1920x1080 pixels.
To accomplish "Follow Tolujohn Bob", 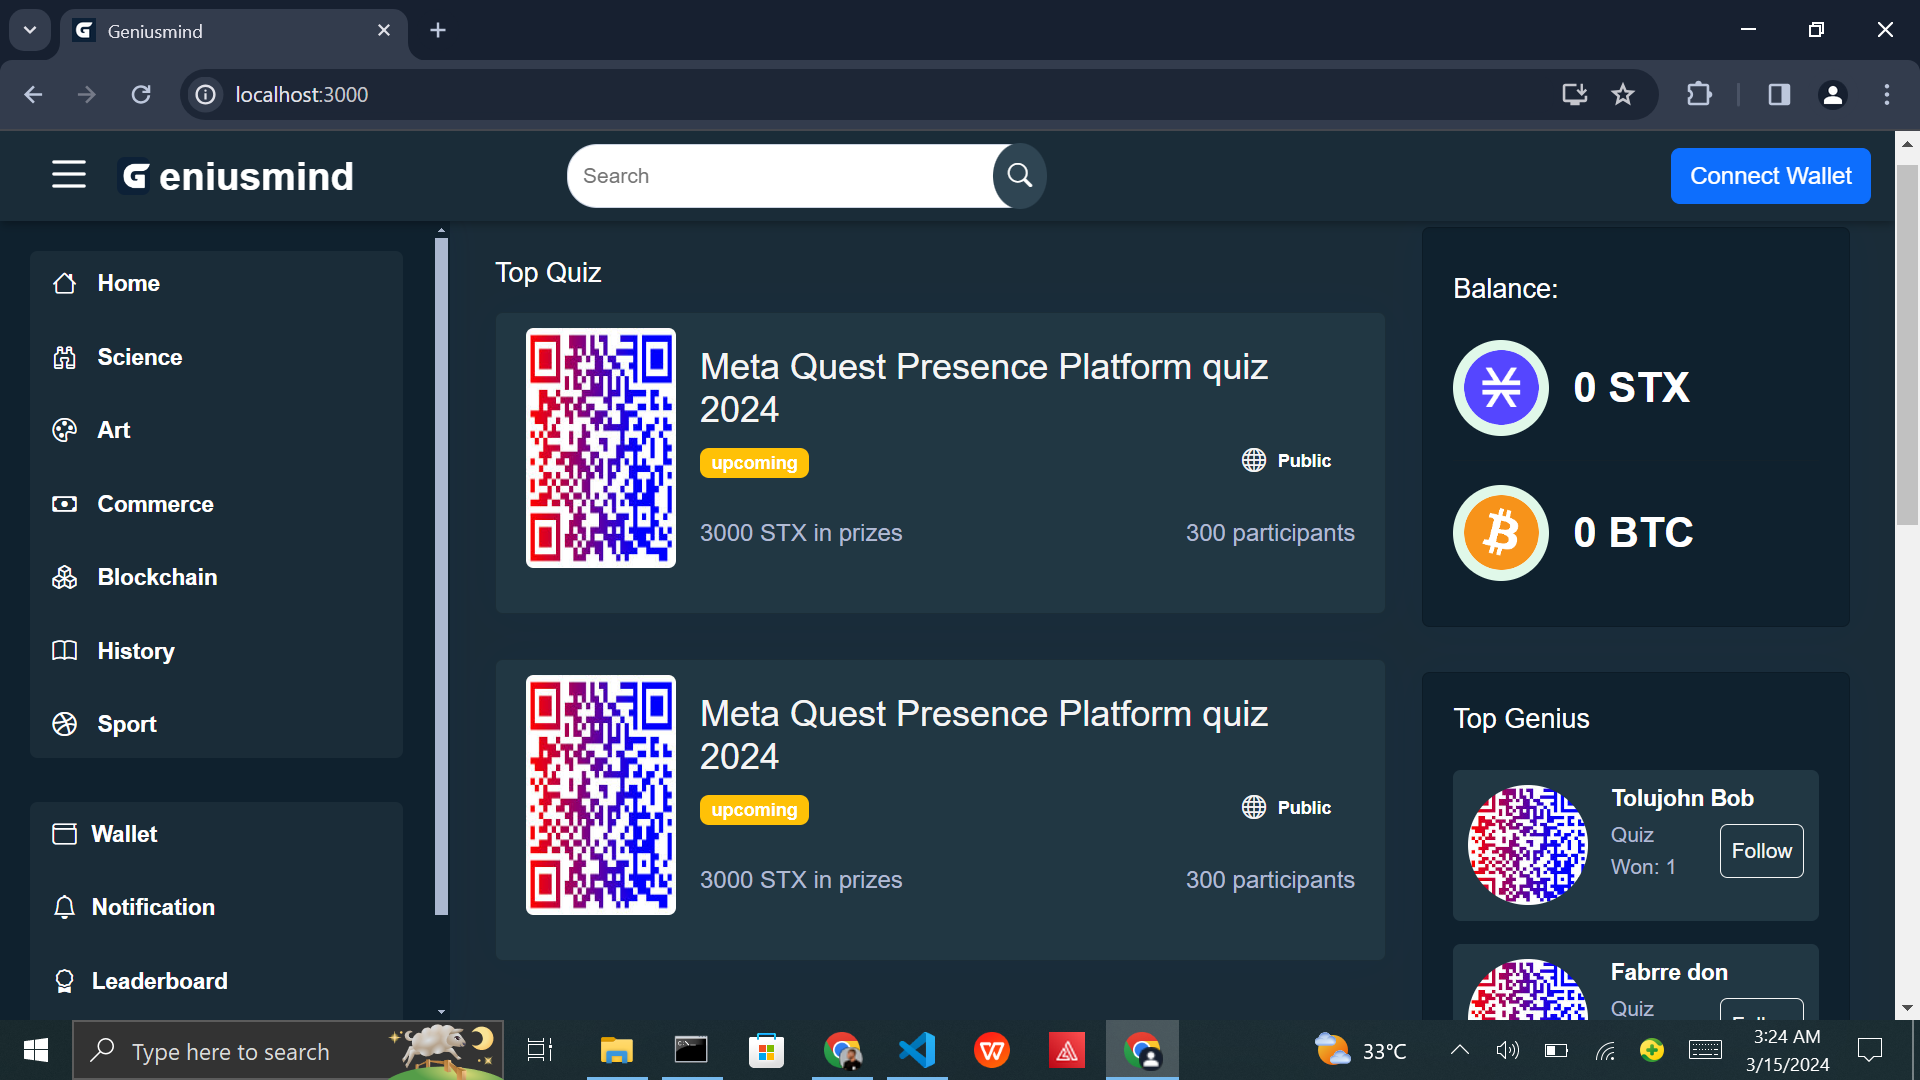I will coord(1761,851).
